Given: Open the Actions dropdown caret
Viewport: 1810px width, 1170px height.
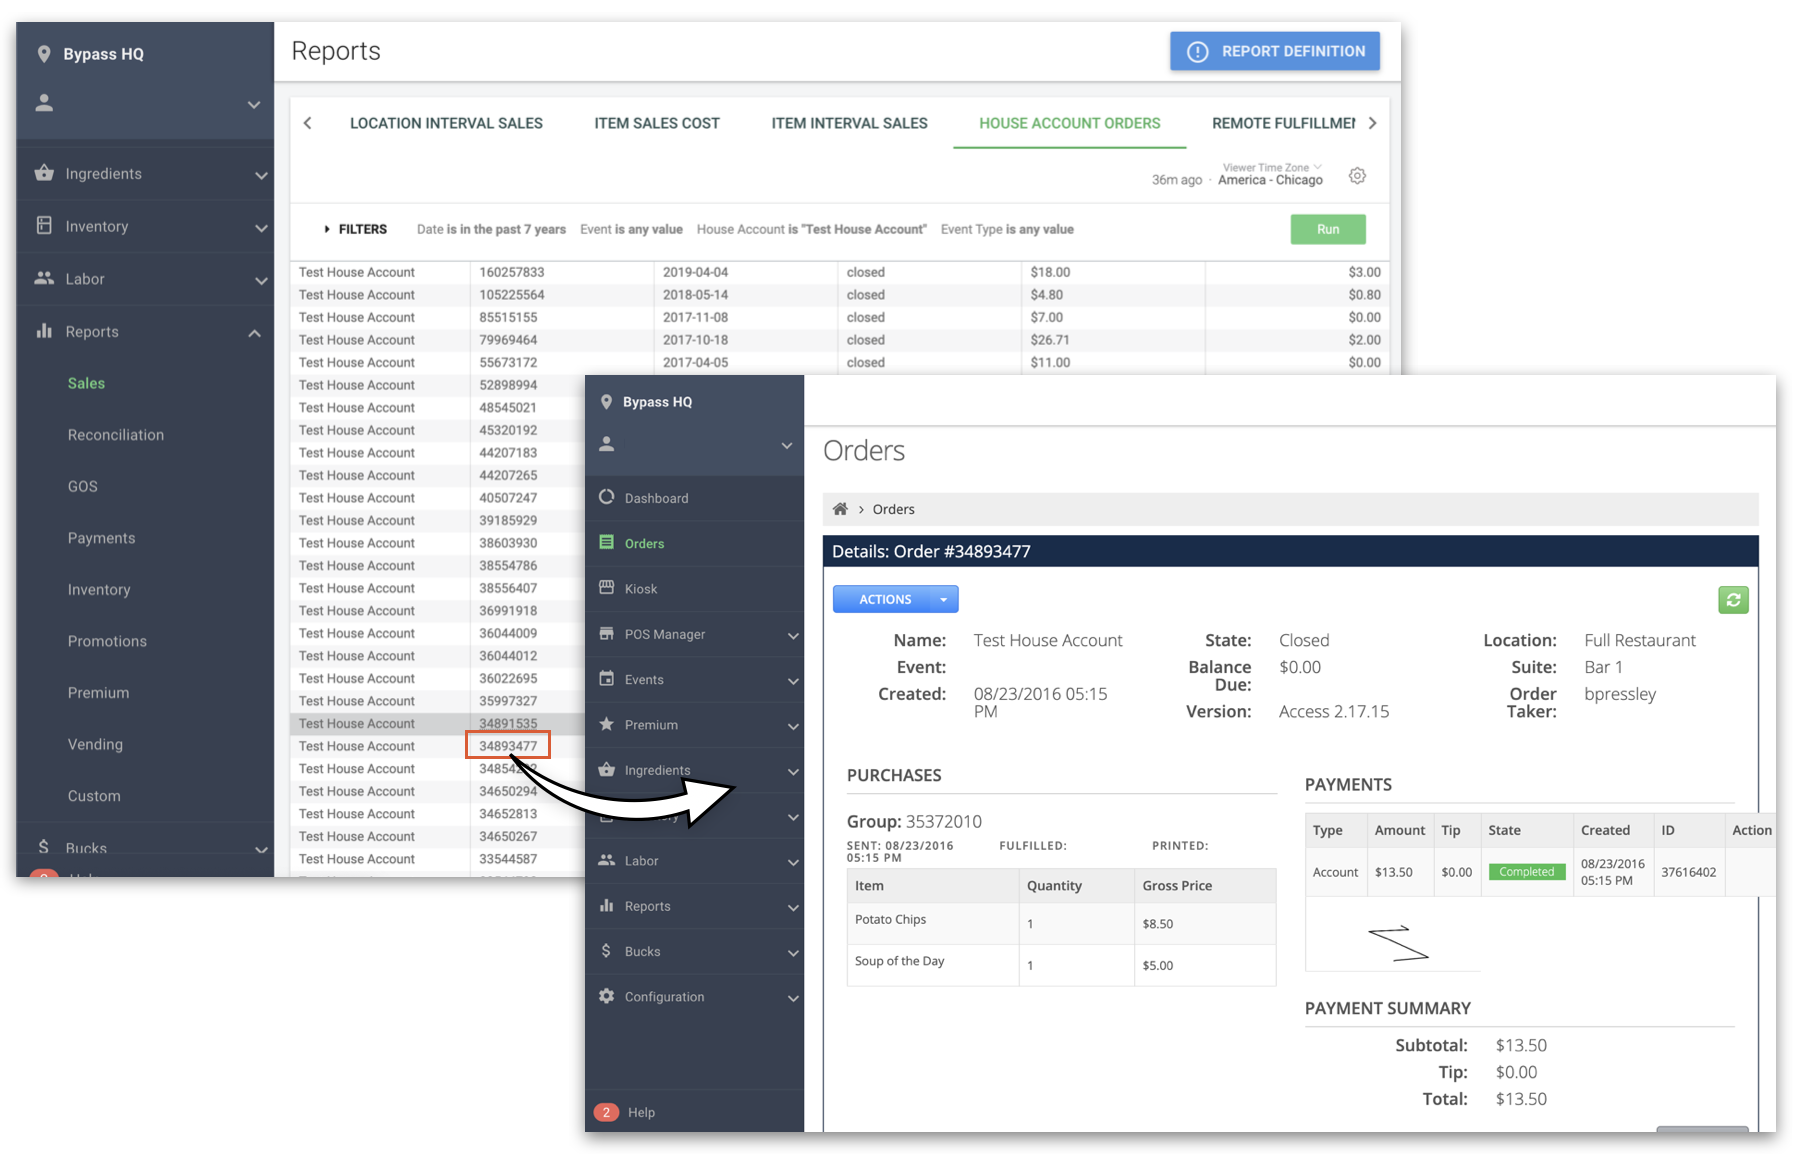Looking at the screenshot, I should (943, 600).
